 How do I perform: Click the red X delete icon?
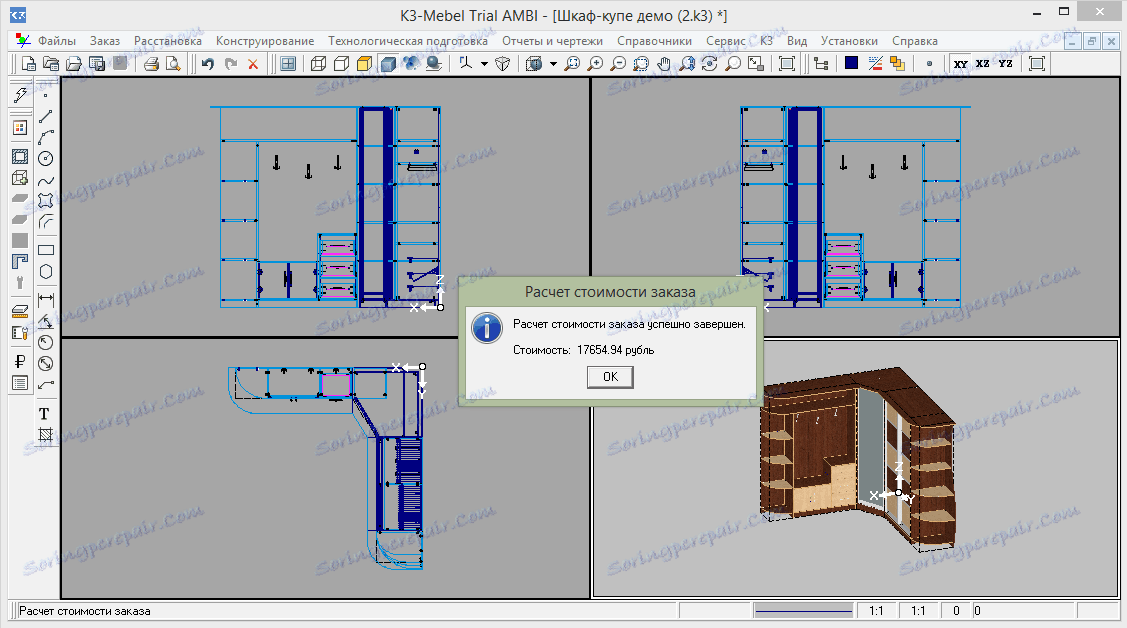(252, 64)
